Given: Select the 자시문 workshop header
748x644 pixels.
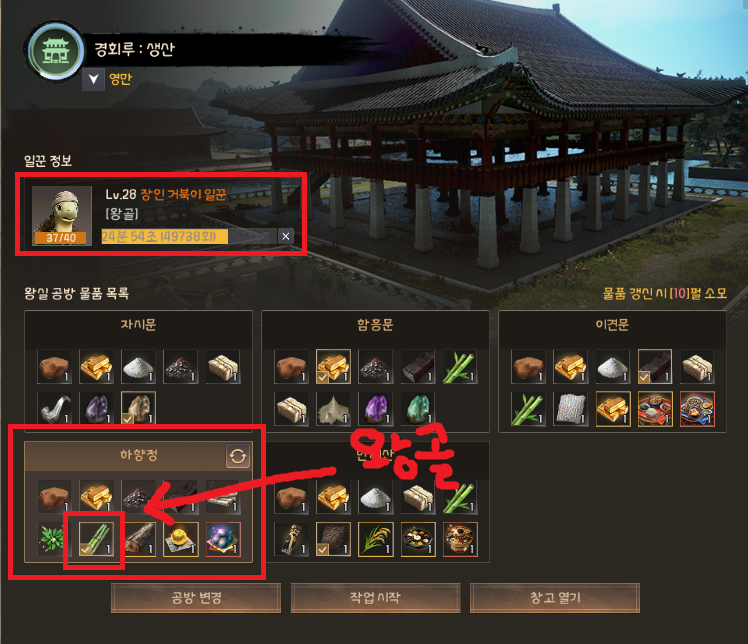Looking at the screenshot, I should pyautogui.click(x=138, y=325).
